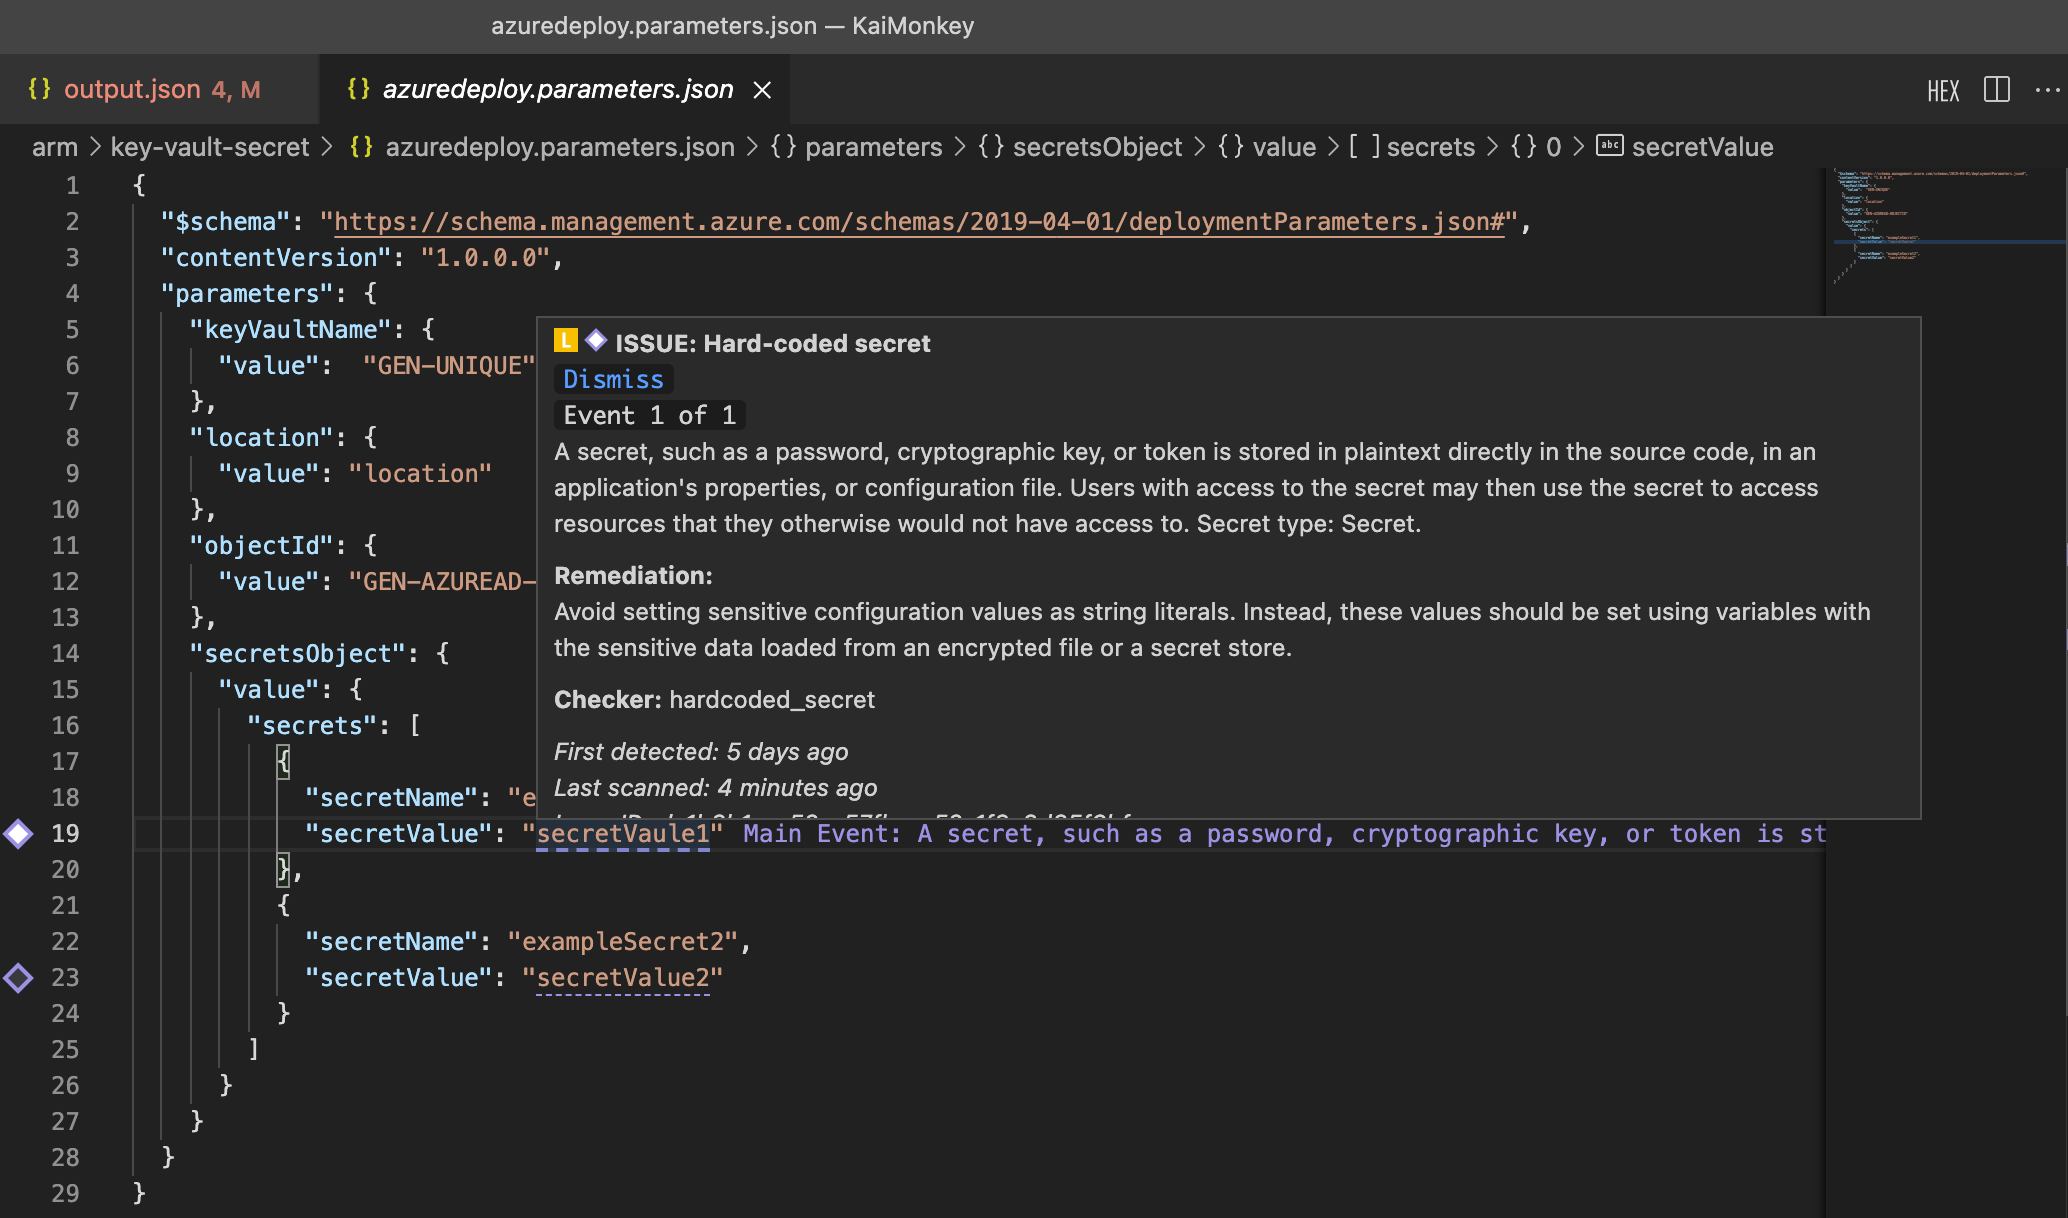Open the secretsObject breadcrumb dropdown

coord(1097,146)
